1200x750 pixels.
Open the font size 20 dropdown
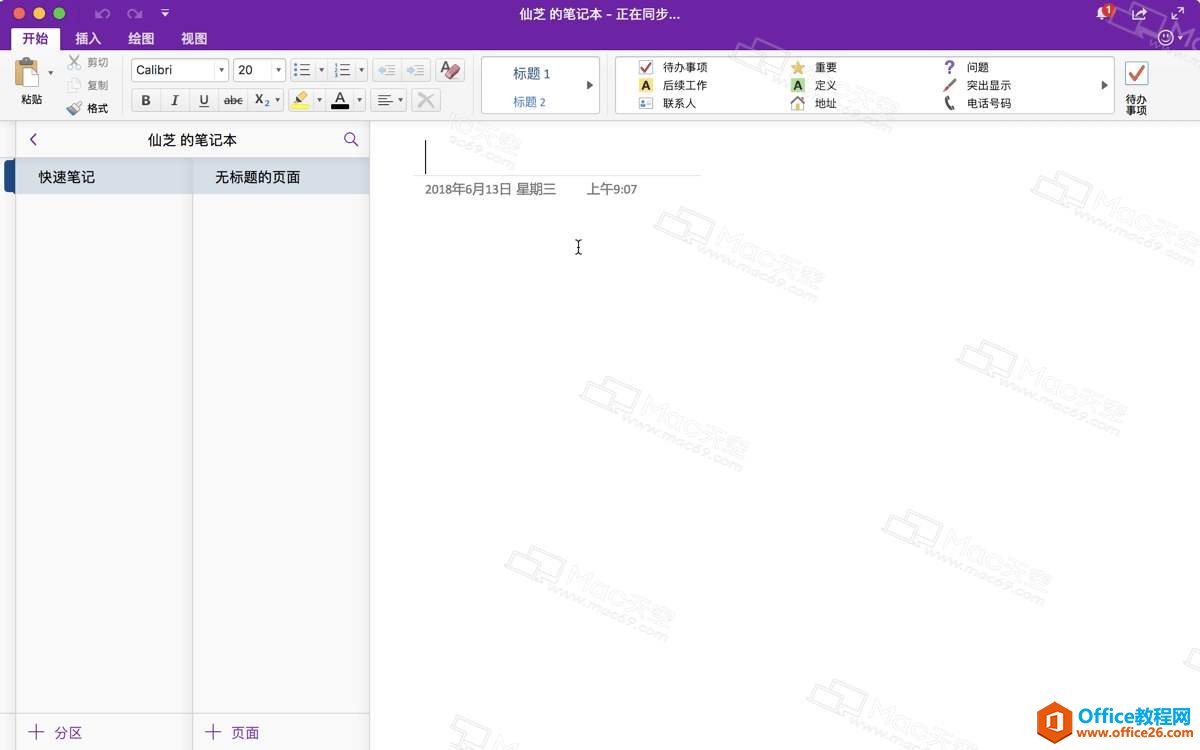(278, 70)
